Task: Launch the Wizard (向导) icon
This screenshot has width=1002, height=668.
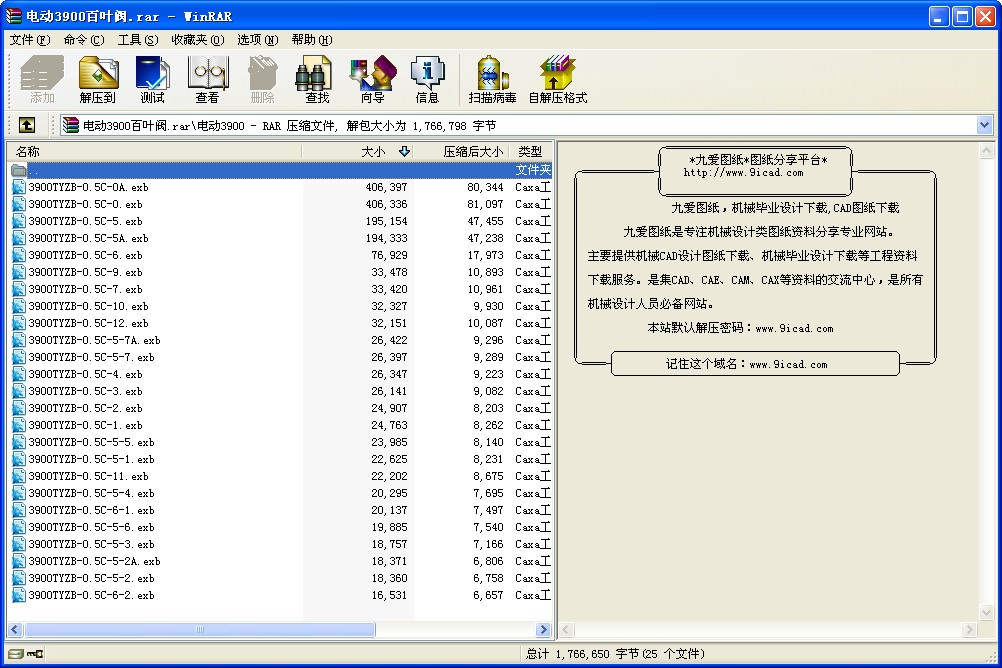Action: (x=372, y=79)
